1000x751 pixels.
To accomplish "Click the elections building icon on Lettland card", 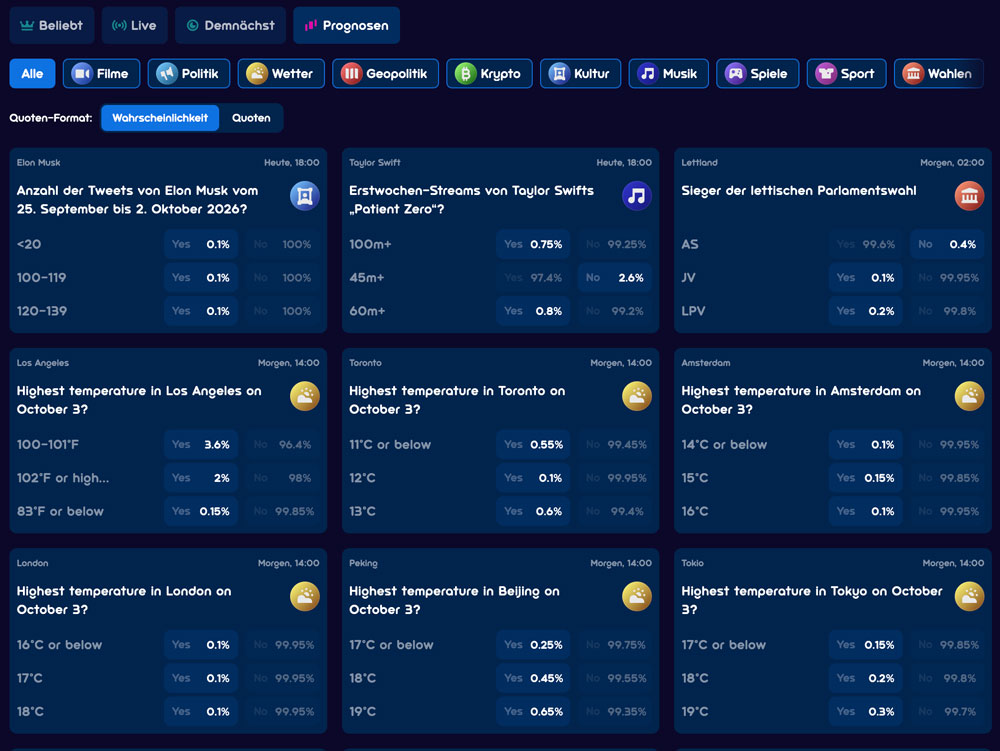I will [x=969, y=196].
